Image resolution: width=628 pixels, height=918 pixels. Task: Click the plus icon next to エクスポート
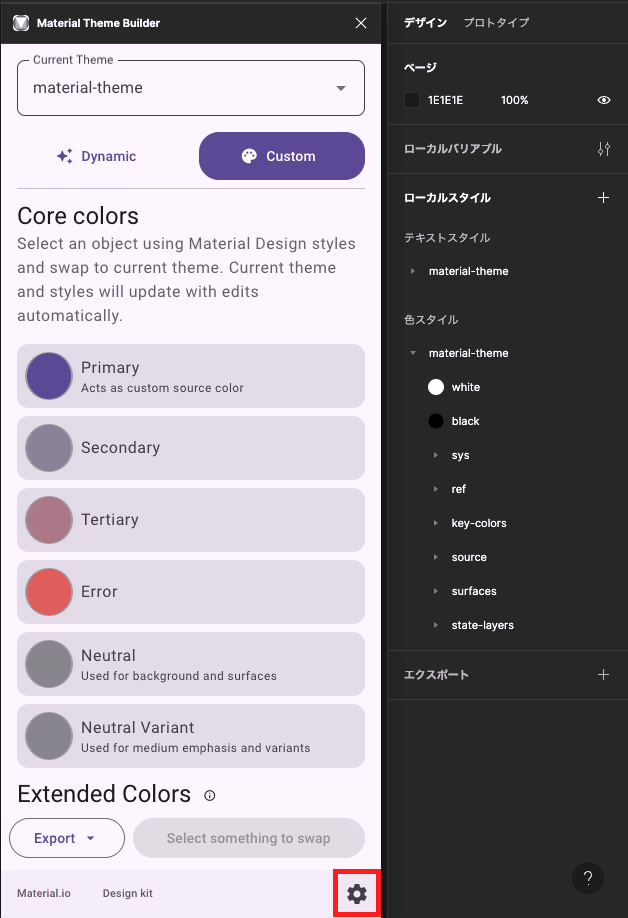[x=603, y=675]
